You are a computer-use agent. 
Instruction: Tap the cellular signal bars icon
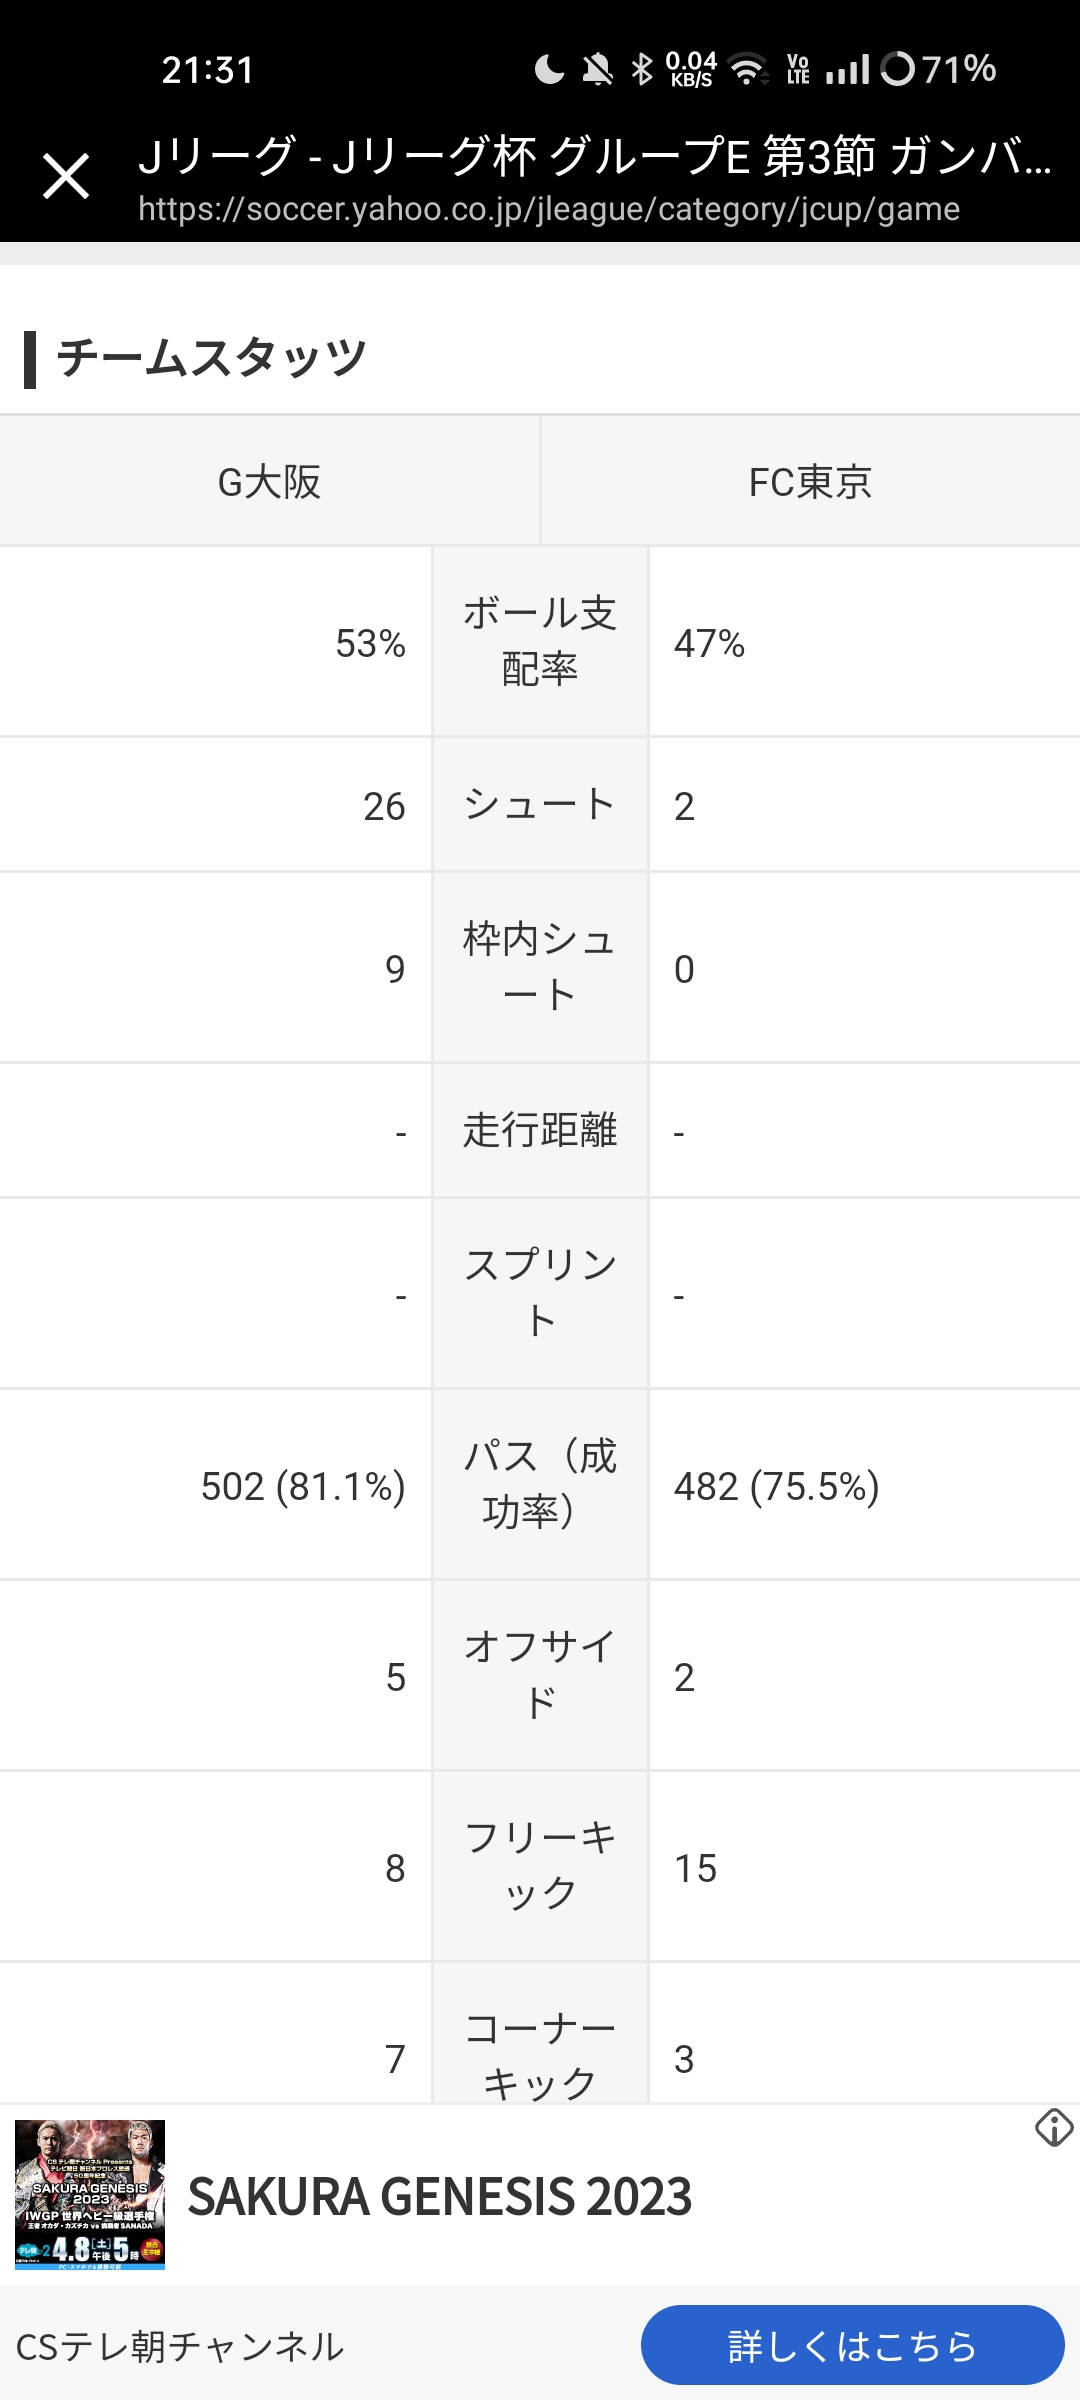coord(848,70)
